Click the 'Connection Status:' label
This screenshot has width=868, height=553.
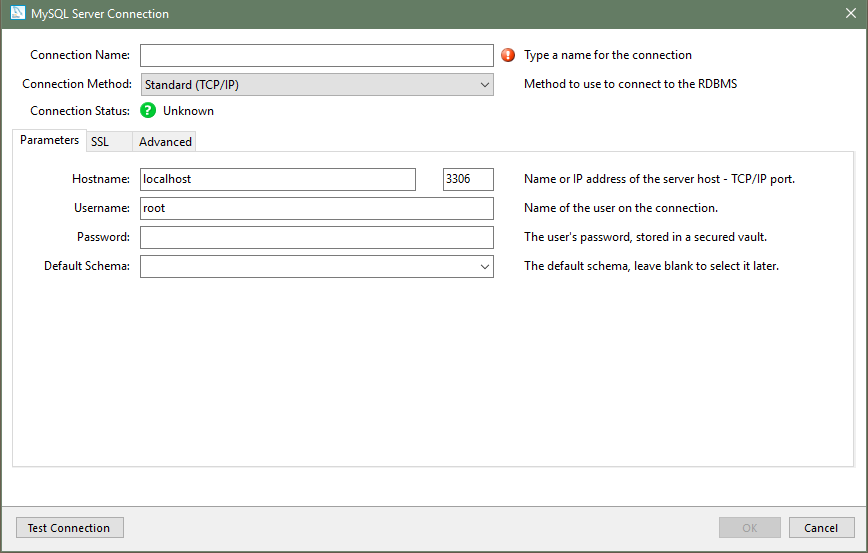(x=80, y=111)
